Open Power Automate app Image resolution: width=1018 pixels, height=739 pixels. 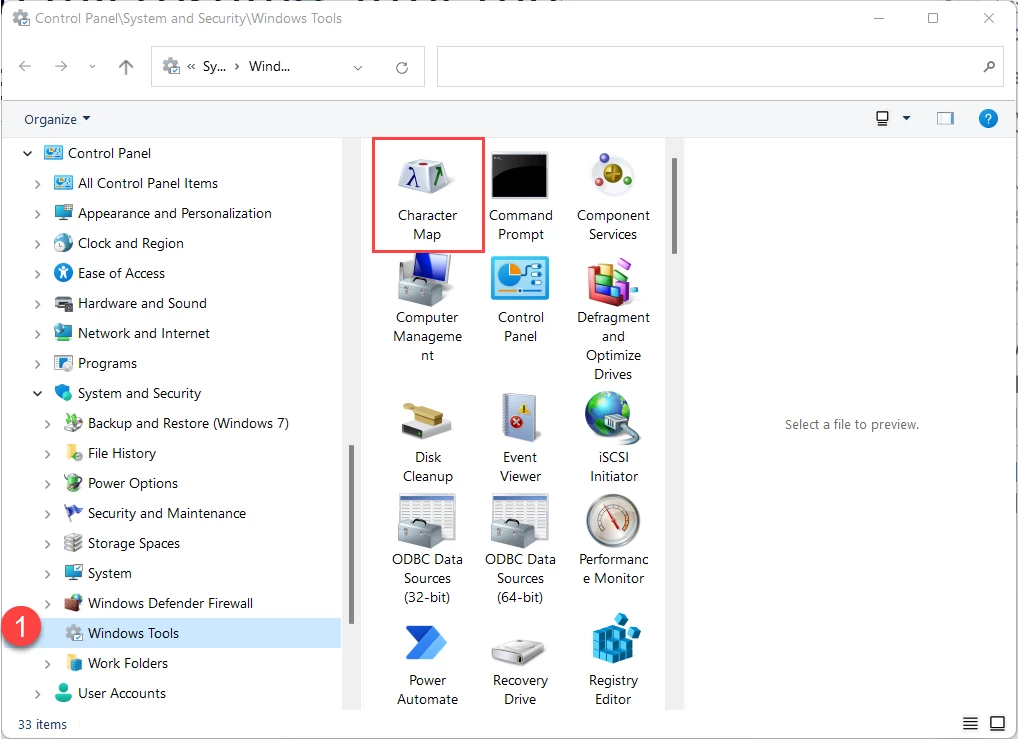427,665
